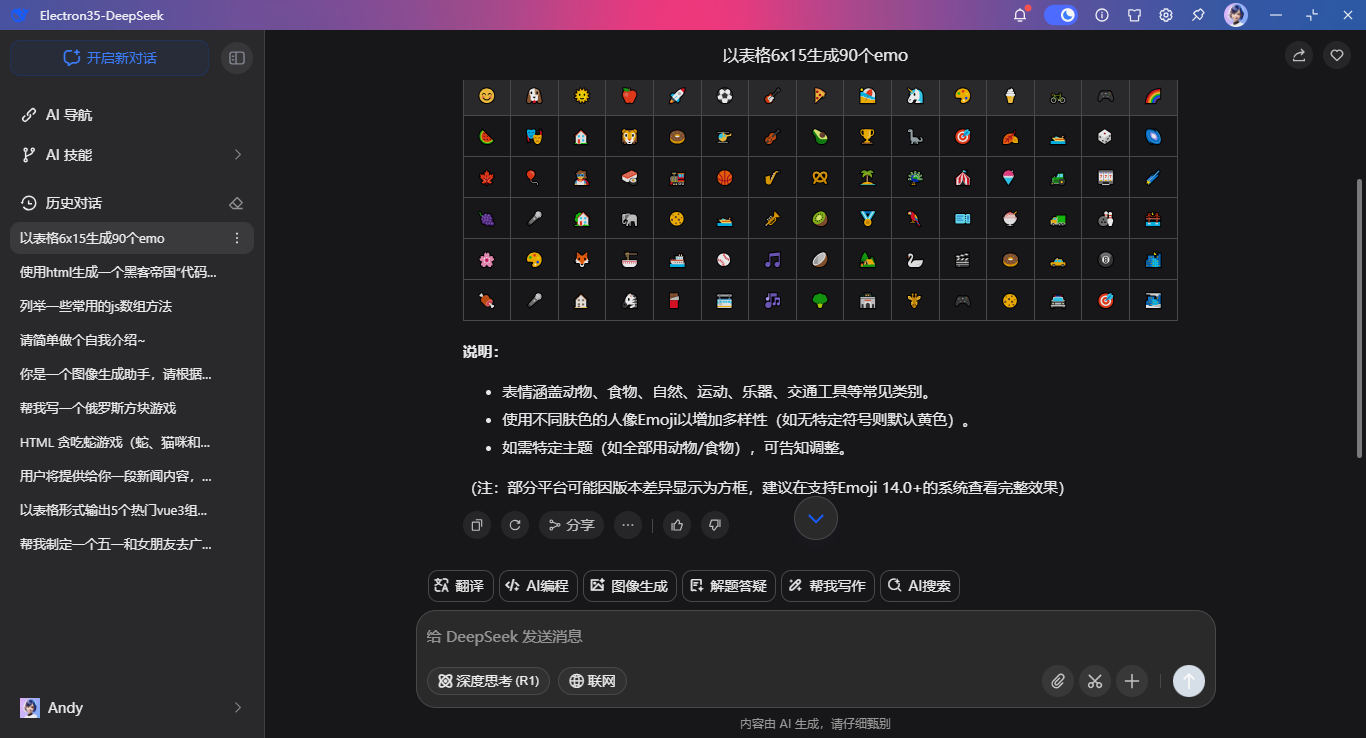The height and width of the screenshot is (738, 1366).
Task: Enable 联网 web search
Action: [592, 681]
